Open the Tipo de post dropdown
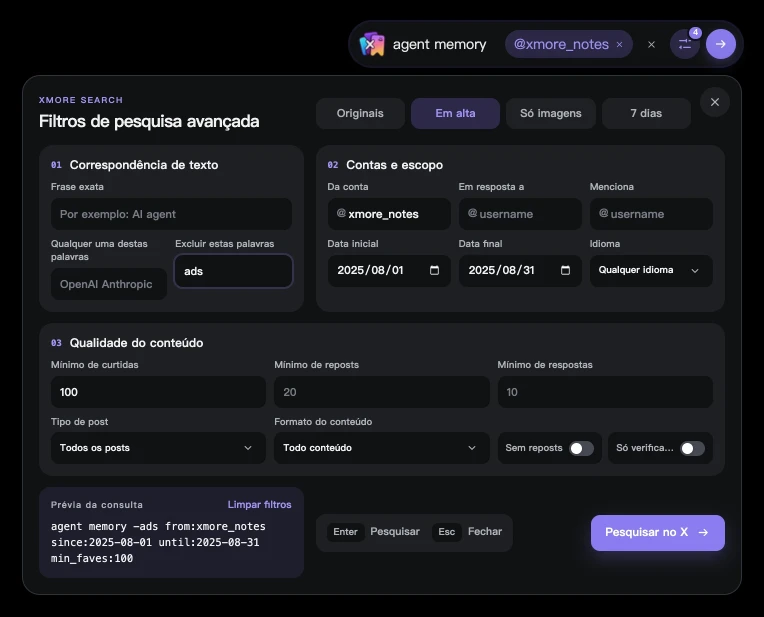 click(x=158, y=448)
